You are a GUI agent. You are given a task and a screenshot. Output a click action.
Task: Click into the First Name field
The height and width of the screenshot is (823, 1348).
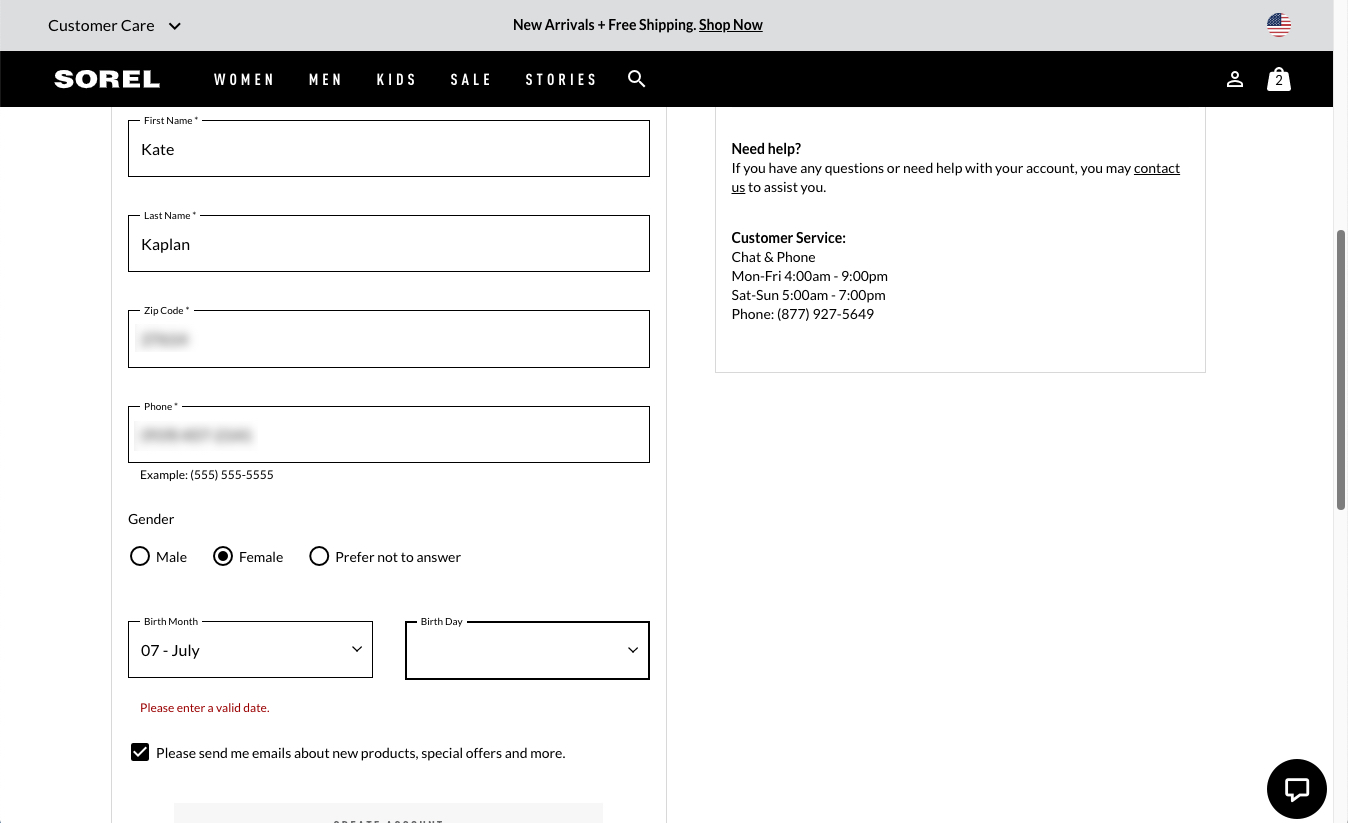click(388, 150)
